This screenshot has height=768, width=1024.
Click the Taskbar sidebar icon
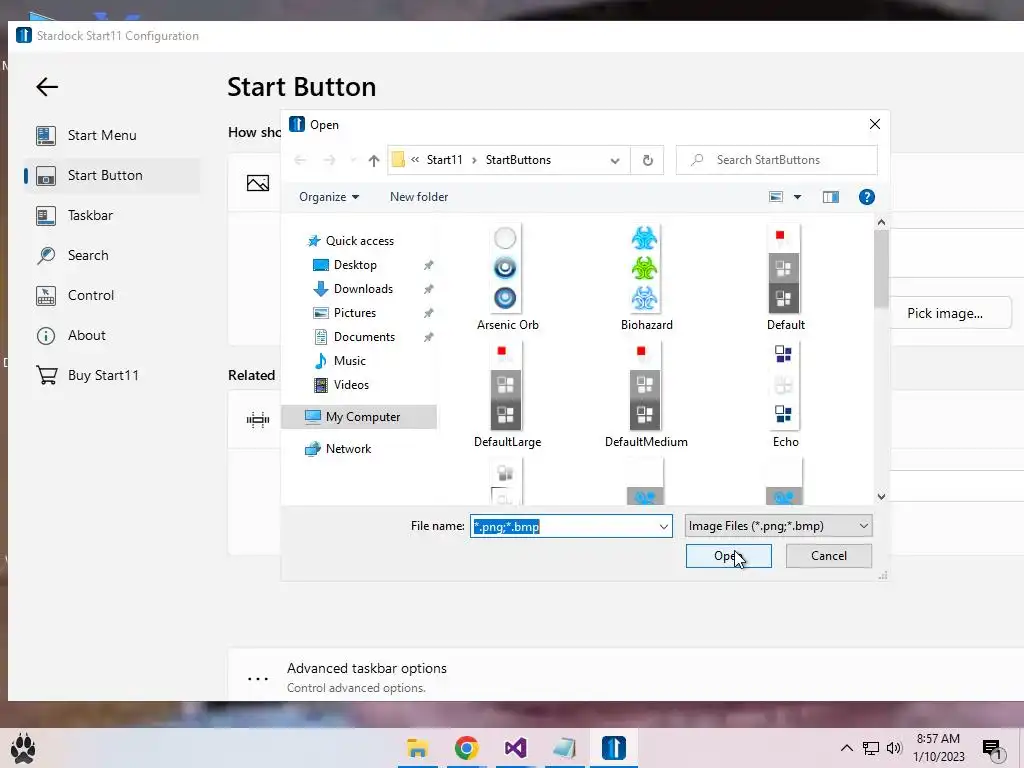[x=46, y=216]
